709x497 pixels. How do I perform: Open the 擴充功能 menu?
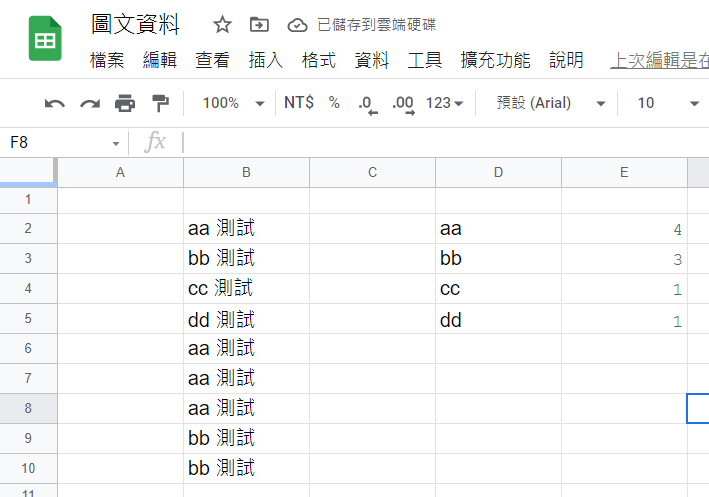(495, 60)
